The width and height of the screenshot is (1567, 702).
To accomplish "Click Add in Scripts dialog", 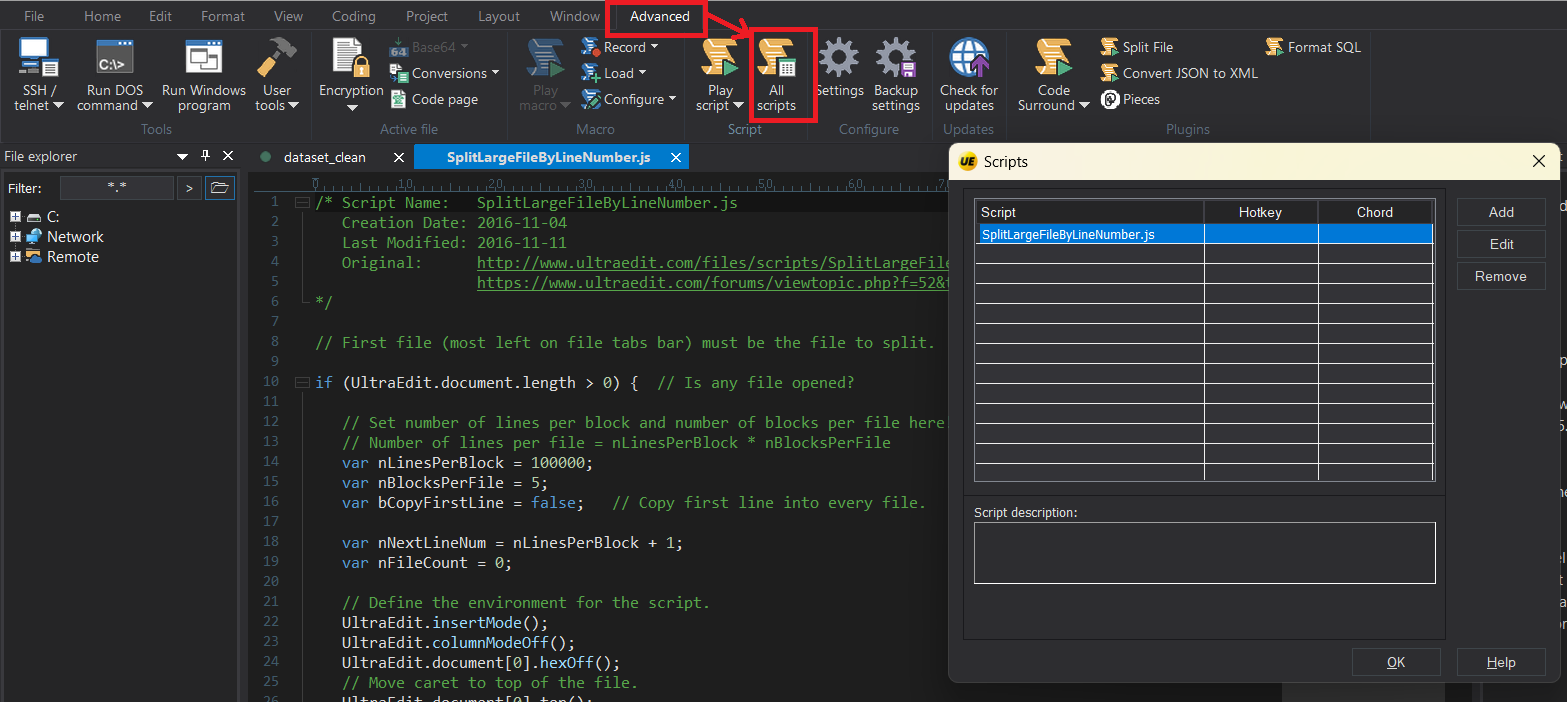I will click(1501, 212).
